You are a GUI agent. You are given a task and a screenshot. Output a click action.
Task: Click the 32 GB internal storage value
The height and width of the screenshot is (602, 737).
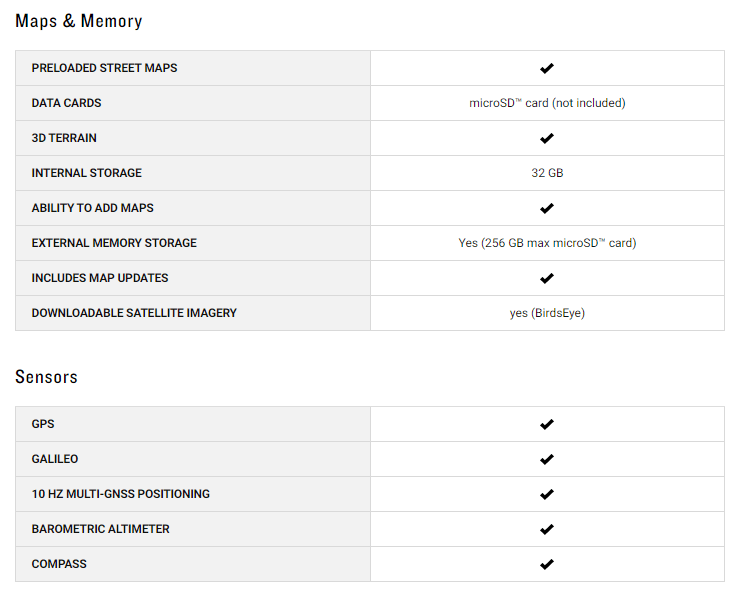pos(547,173)
